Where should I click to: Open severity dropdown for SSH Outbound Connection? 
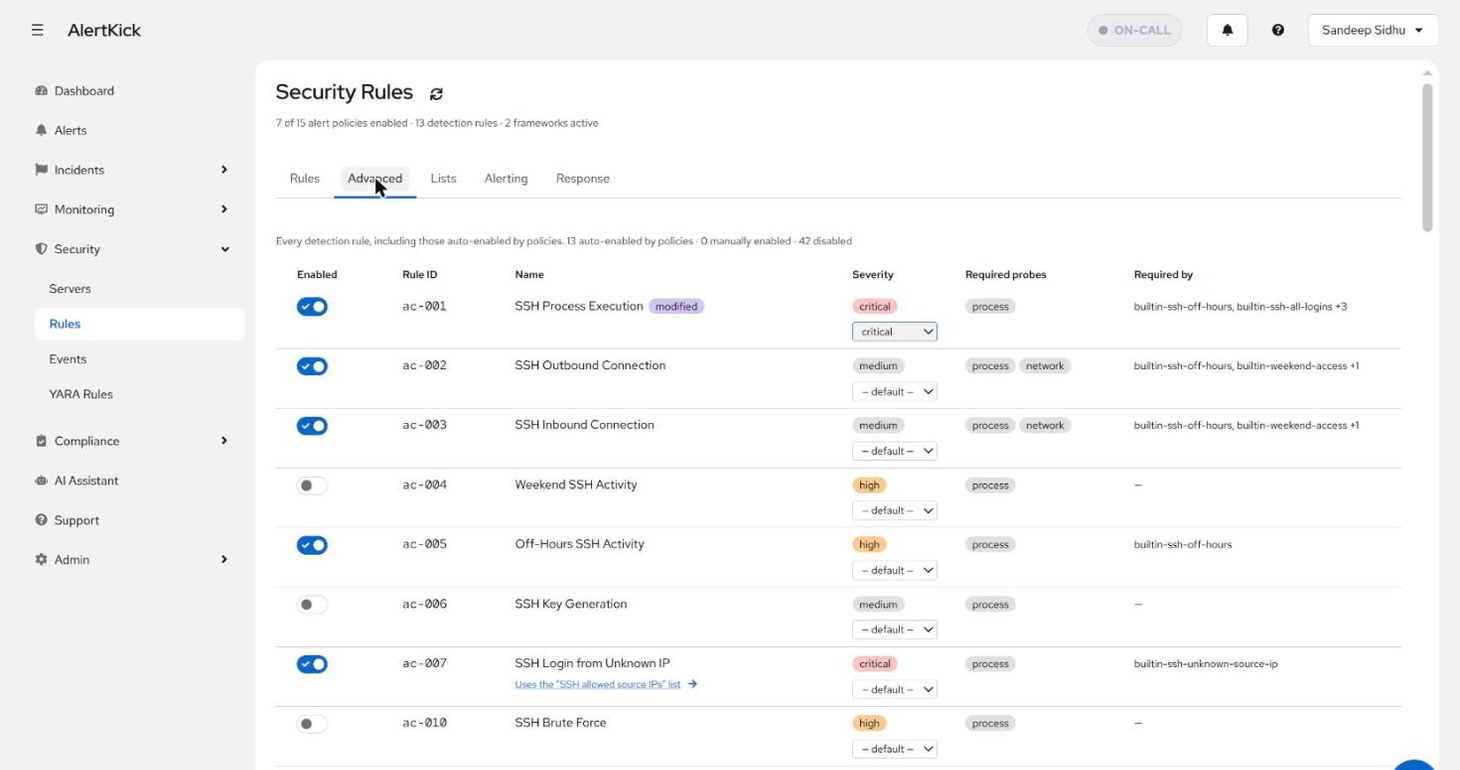[894, 391]
